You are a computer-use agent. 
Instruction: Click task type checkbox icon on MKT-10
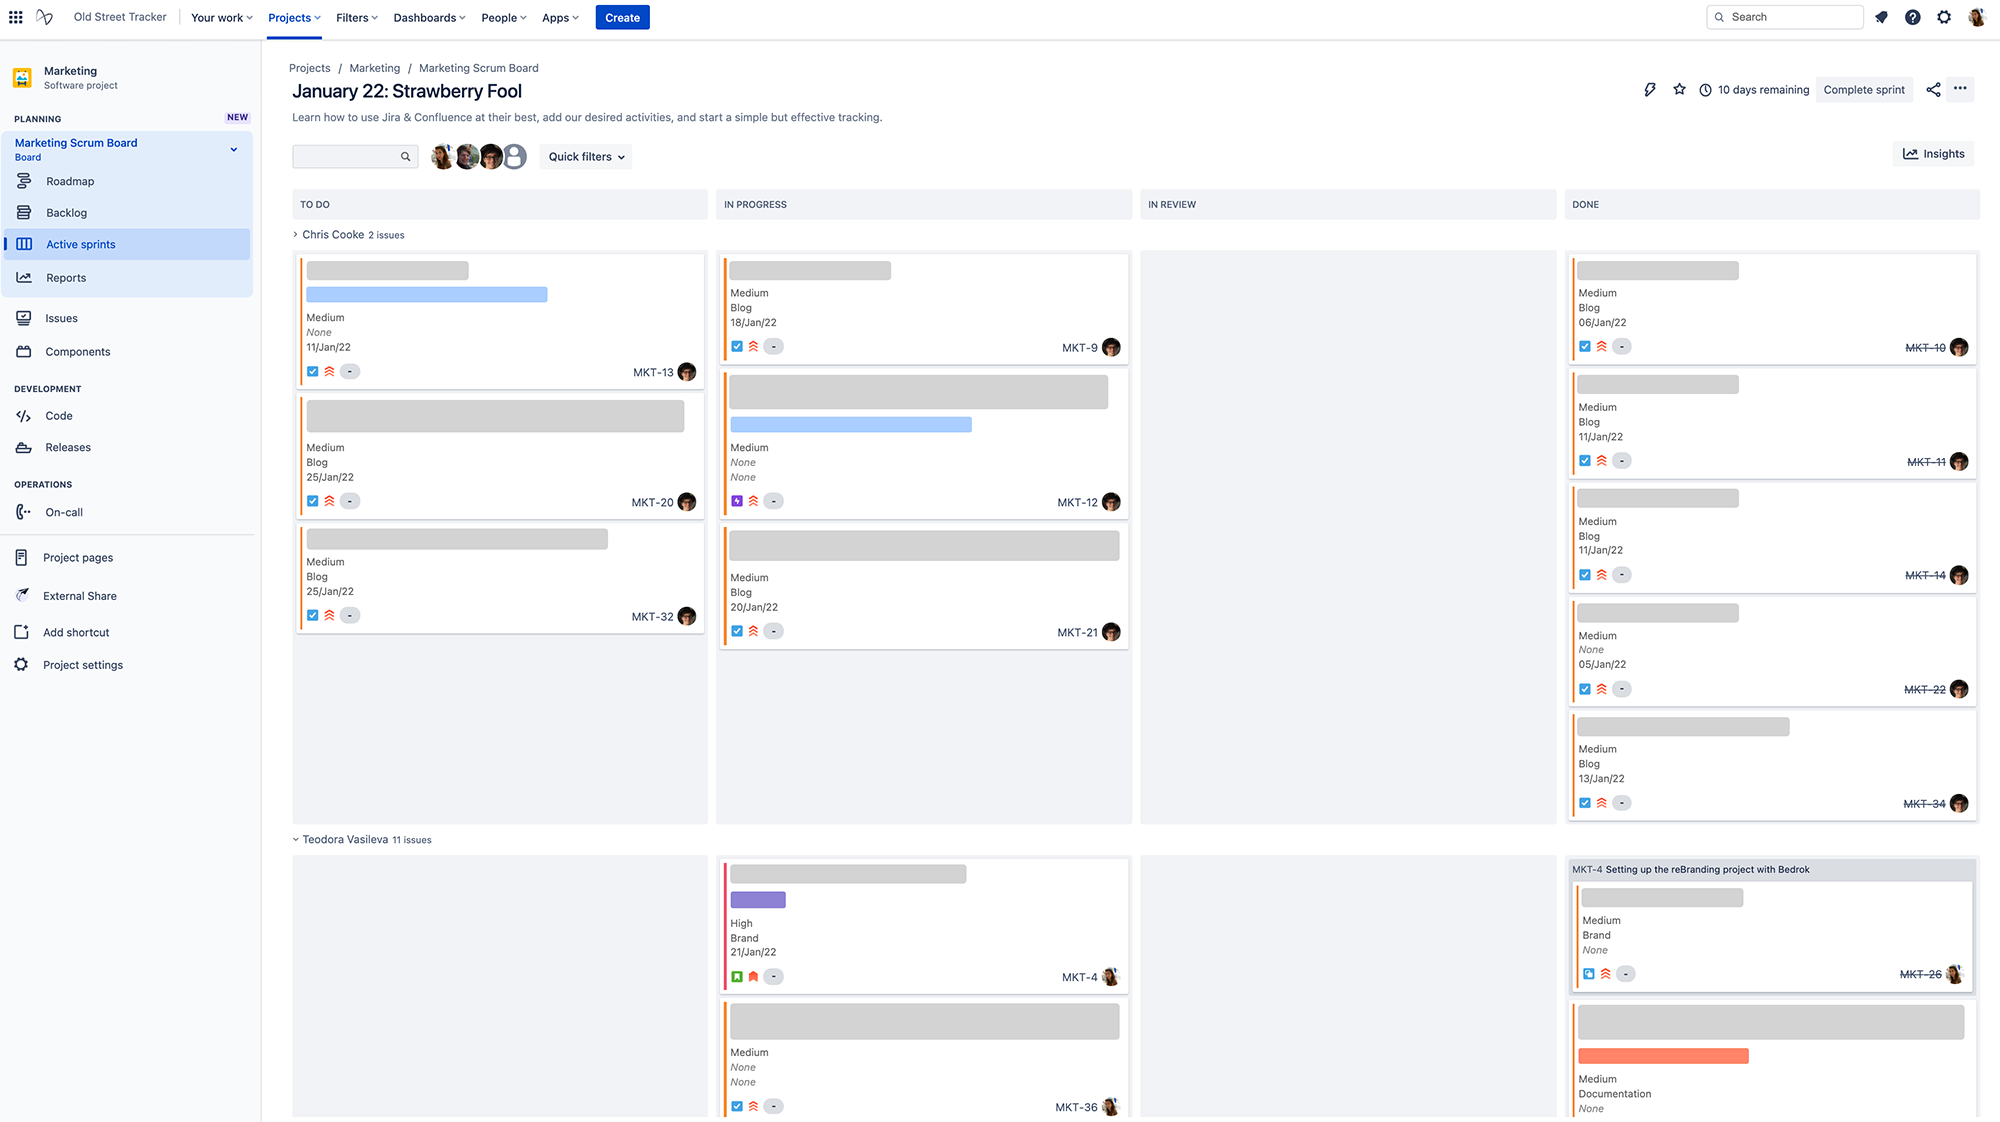pos(1585,346)
